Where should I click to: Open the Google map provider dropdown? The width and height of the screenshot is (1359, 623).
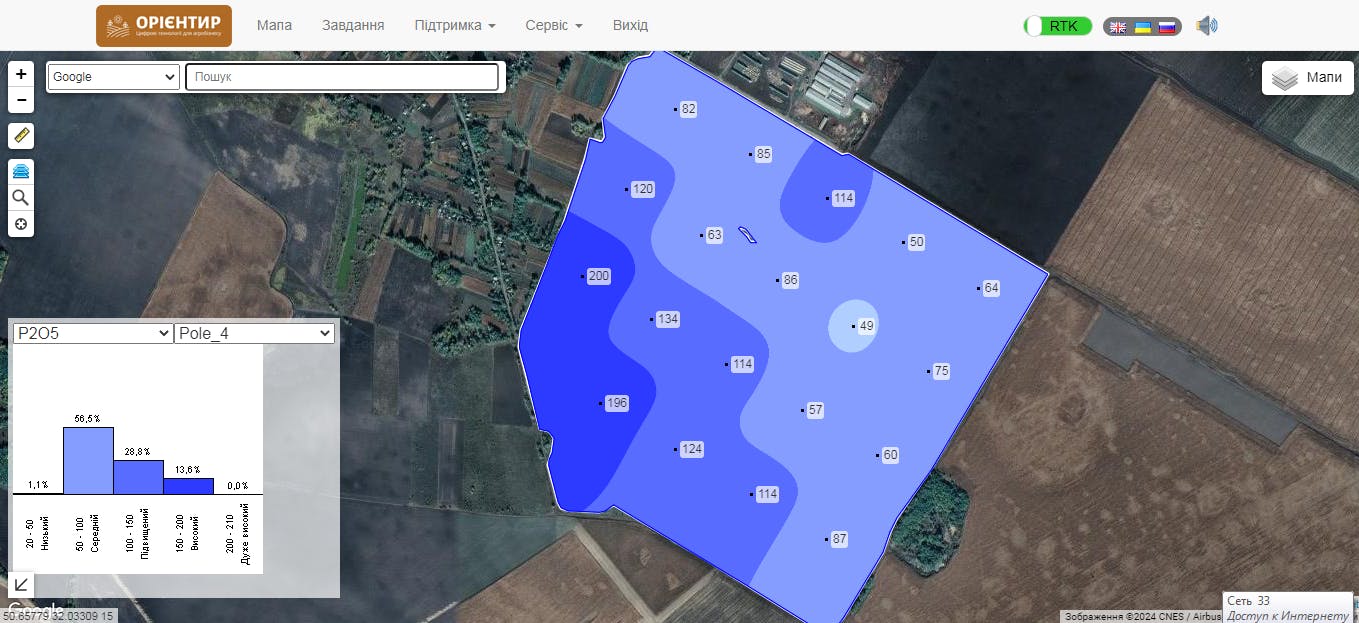tap(113, 77)
